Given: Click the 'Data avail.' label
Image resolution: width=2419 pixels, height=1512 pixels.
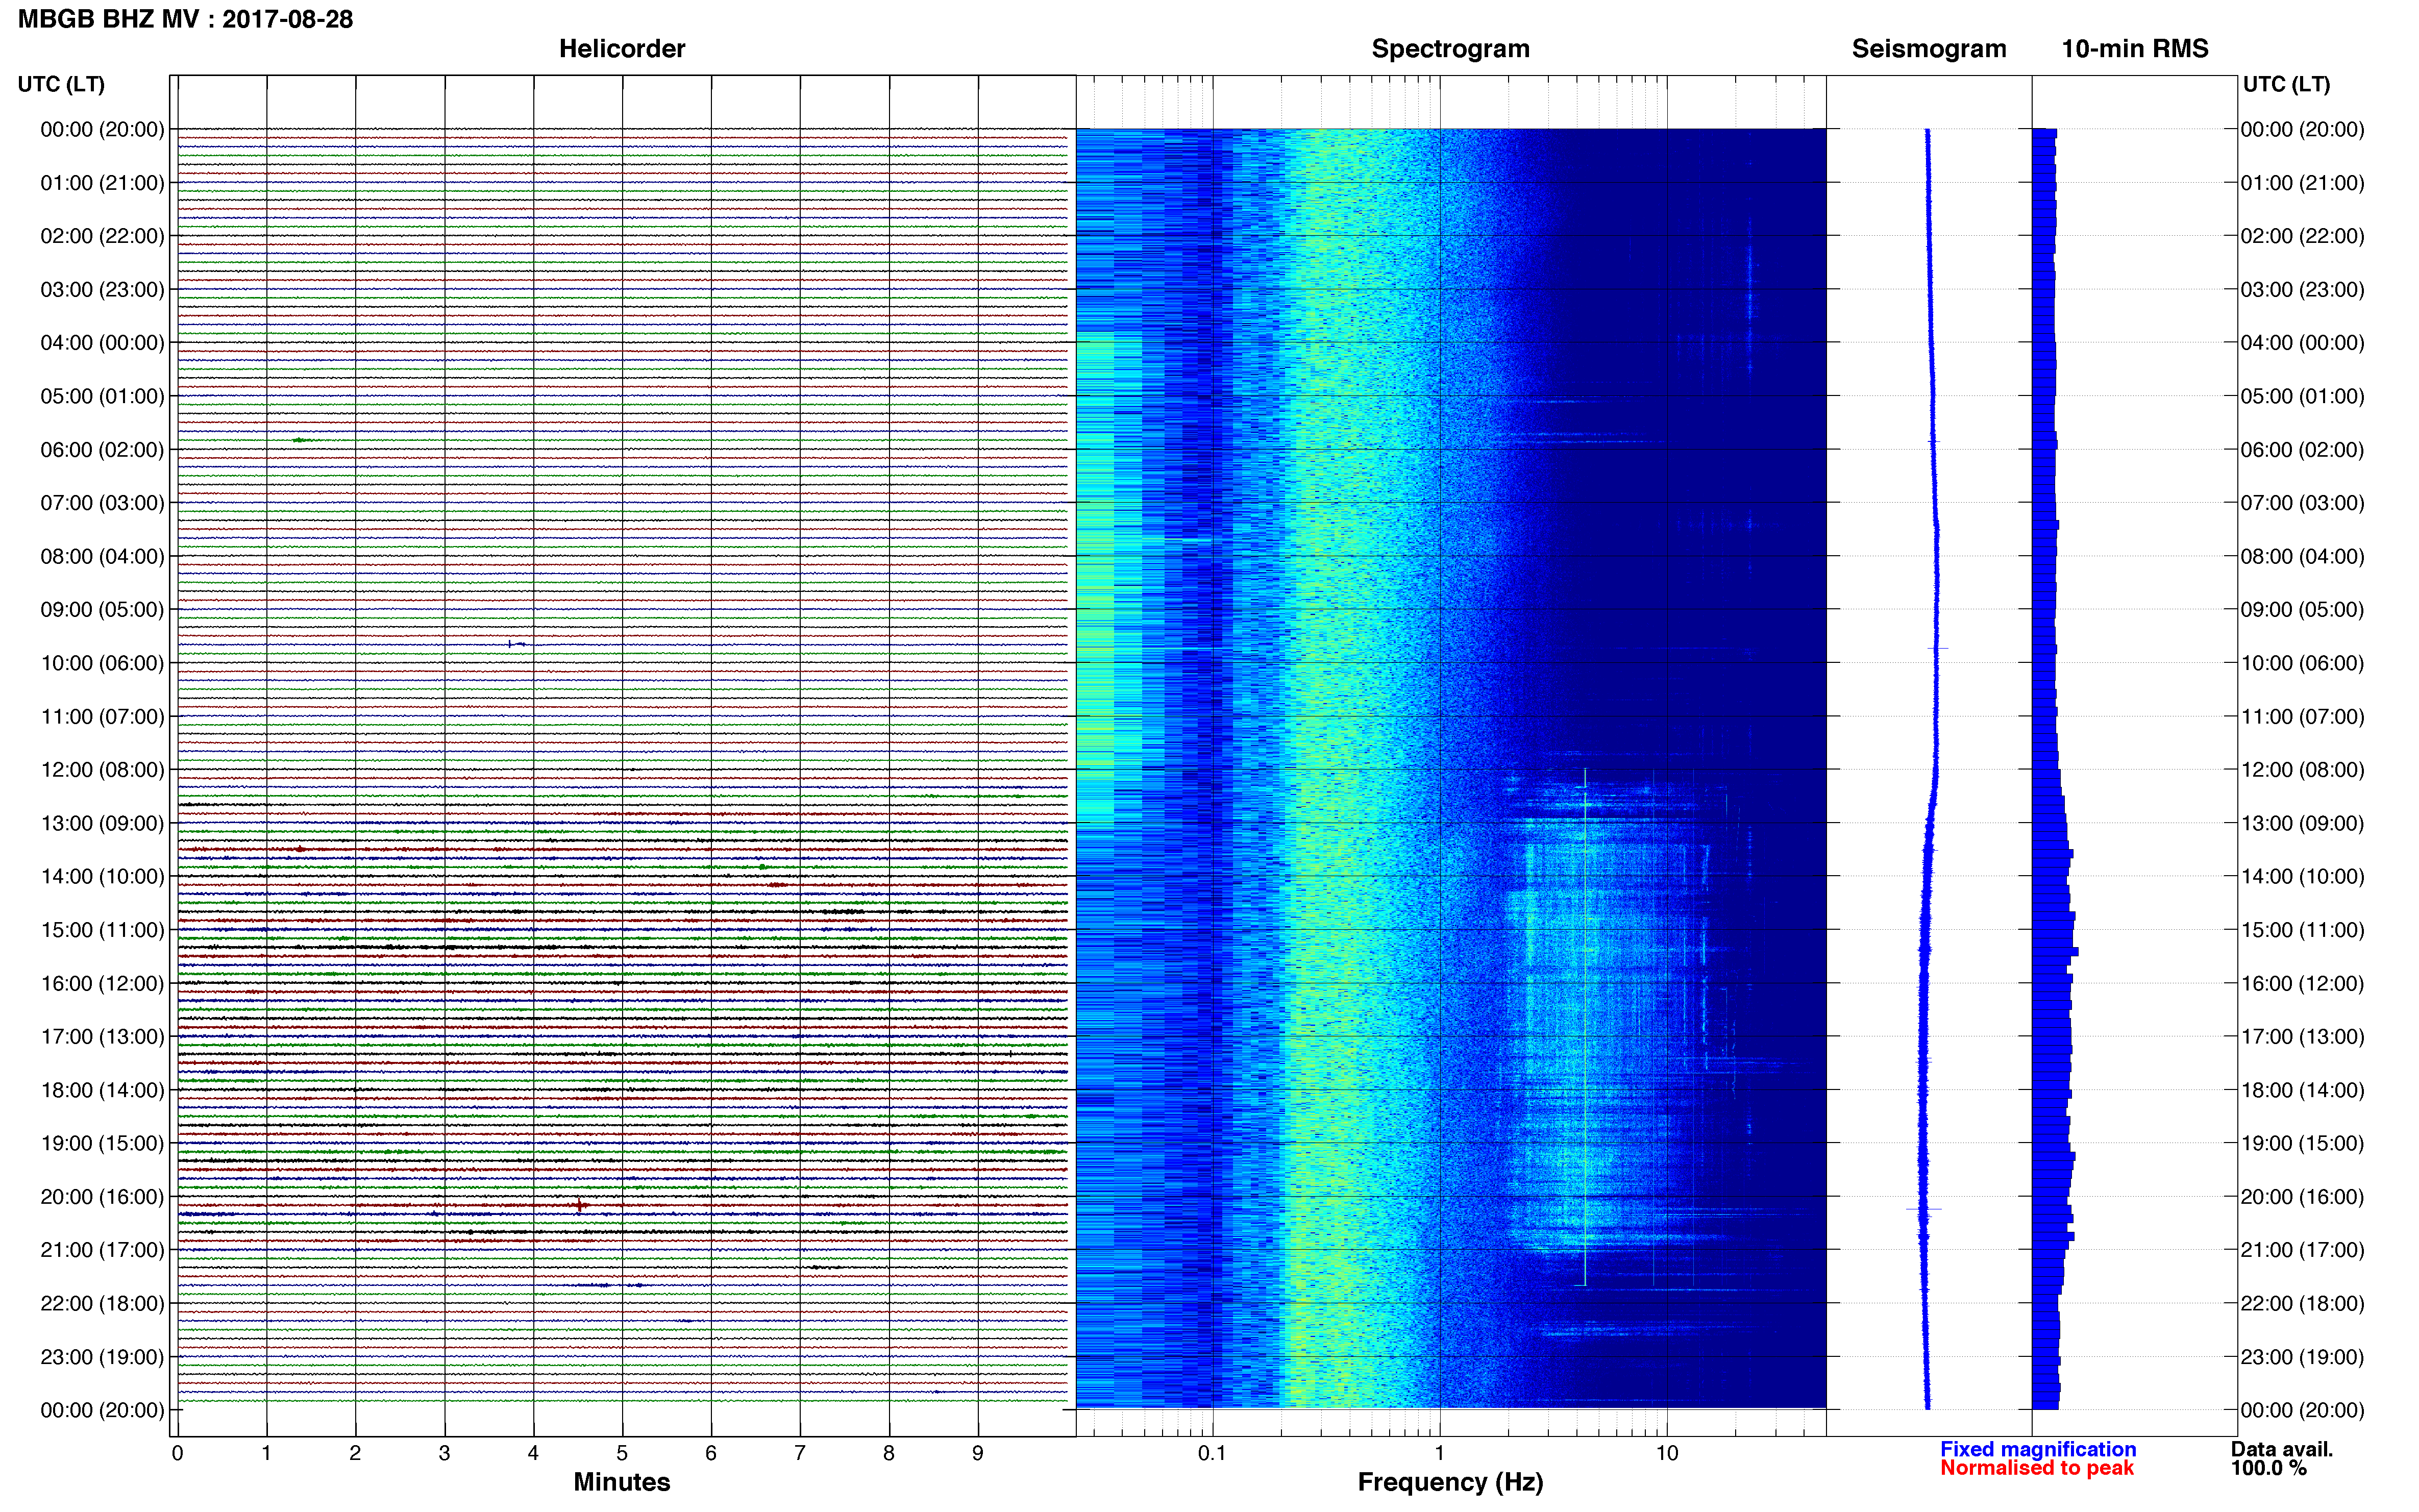Looking at the screenshot, I should [x=2282, y=1449].
